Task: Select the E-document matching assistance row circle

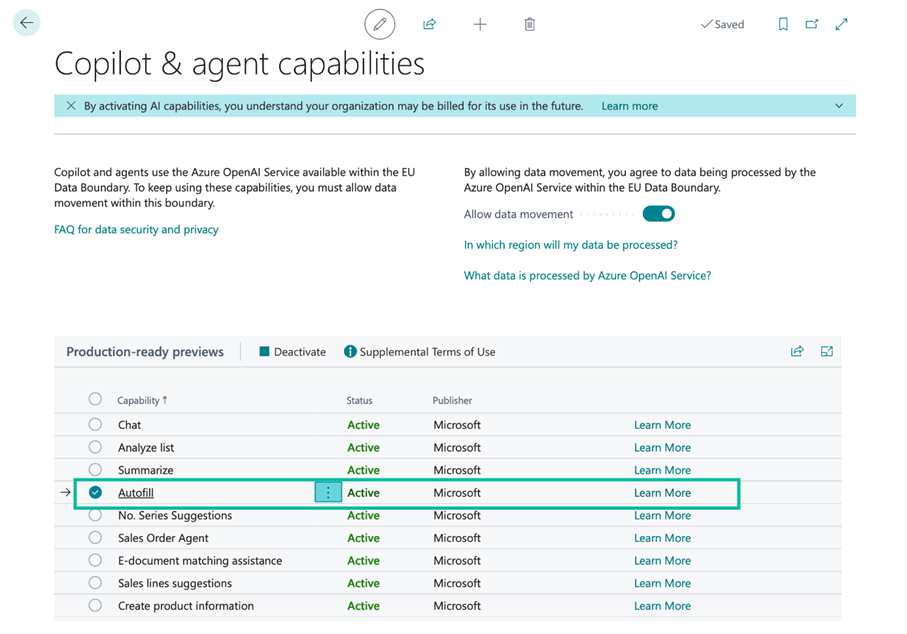Action: pyautogui.click(x=95, y=560)
